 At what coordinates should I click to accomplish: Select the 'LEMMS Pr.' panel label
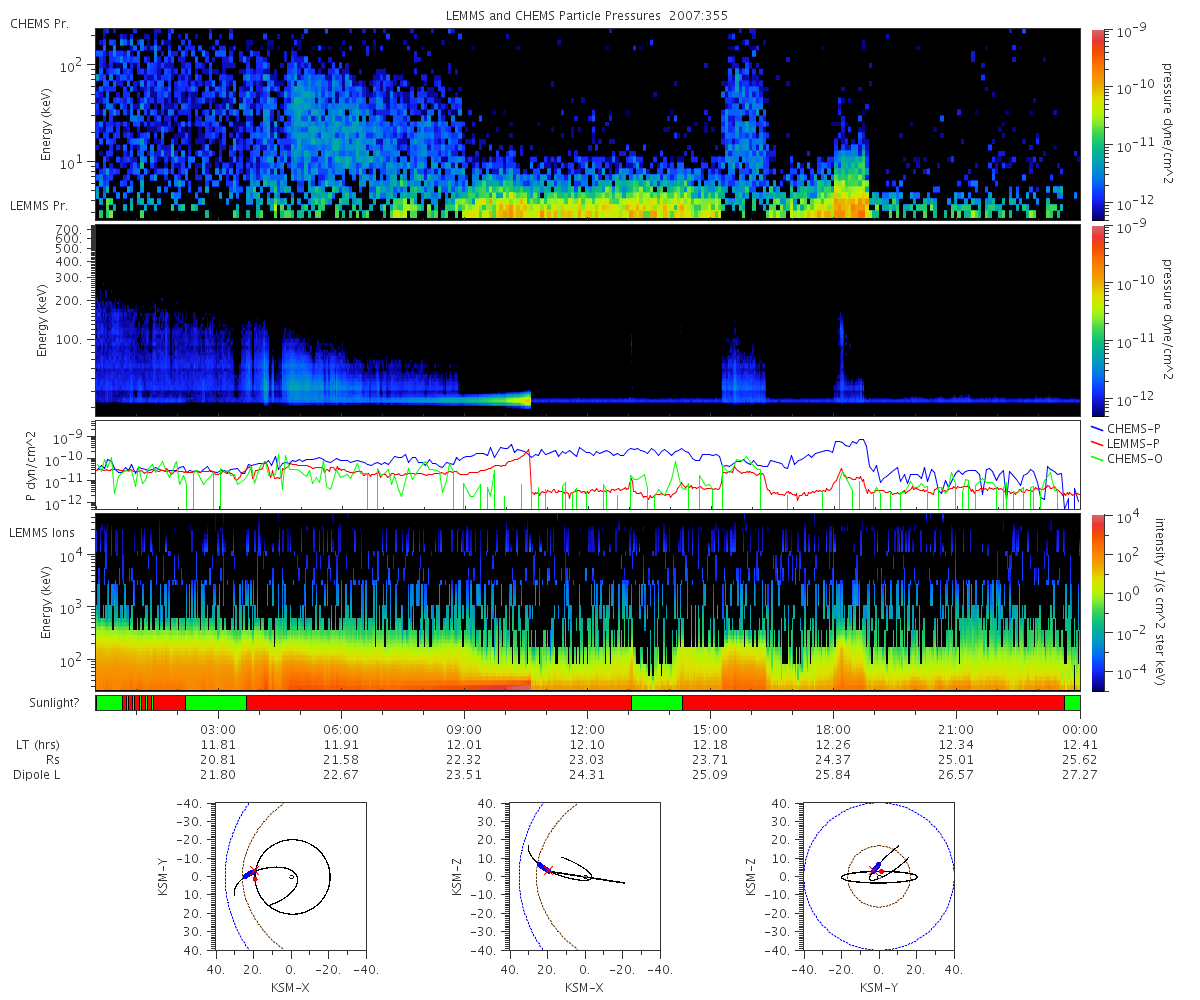tap(39, 206)
